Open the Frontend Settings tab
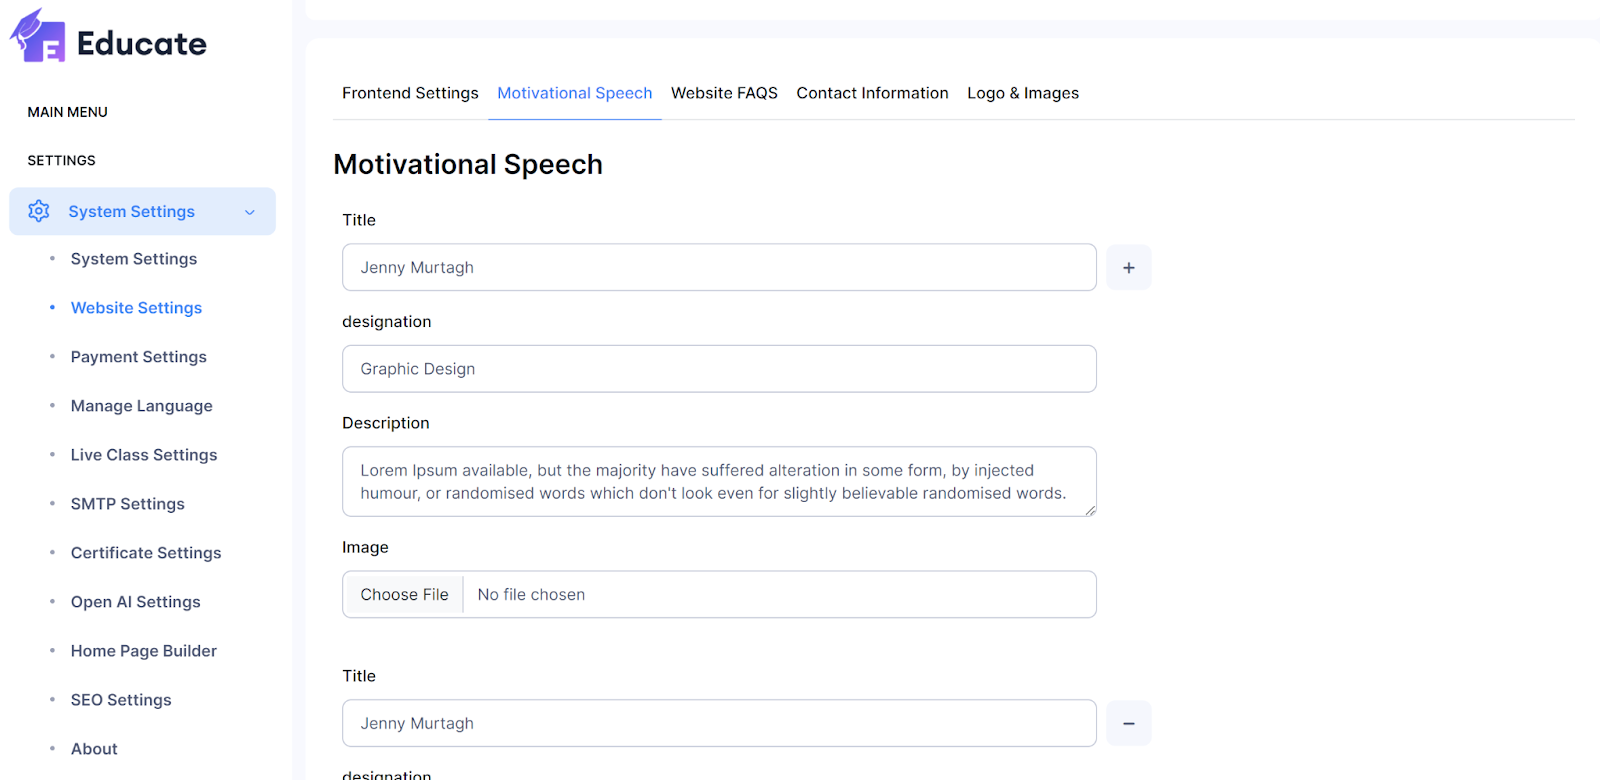This screenshot has height=780, width=1600. 410,93
